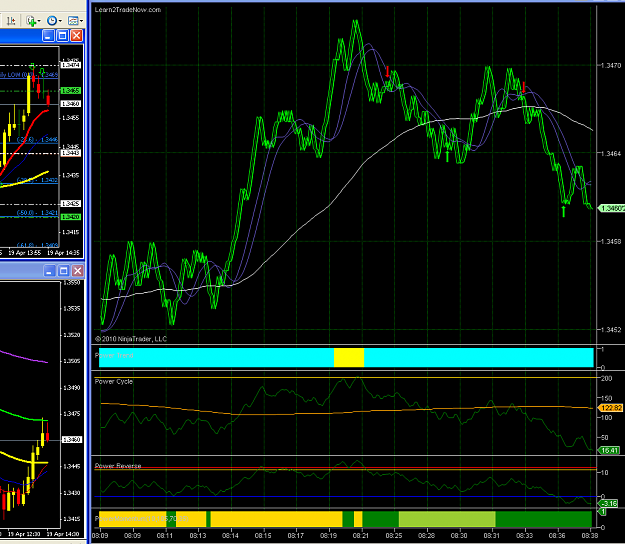Click the PowerMomentum indicator label

click(x=142, y=519)
